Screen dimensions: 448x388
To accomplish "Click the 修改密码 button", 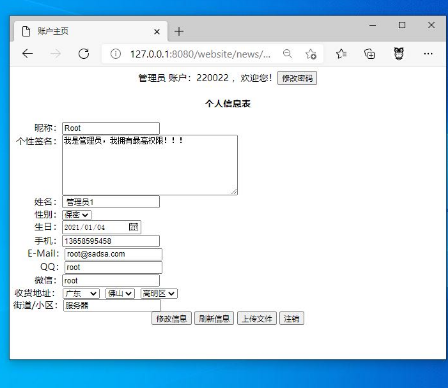I will [x=297, y=78].
